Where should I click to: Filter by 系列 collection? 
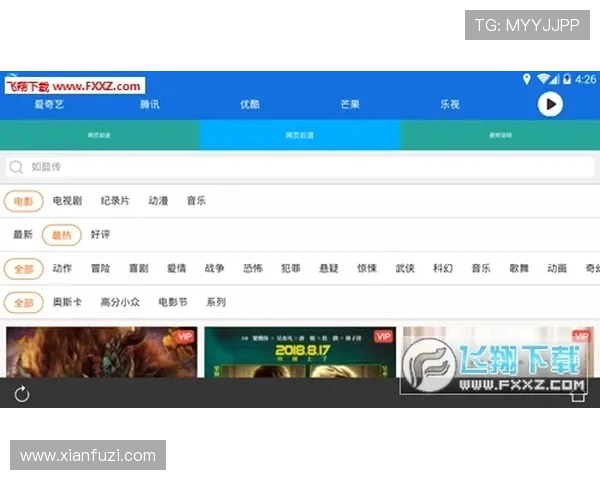tap(216, 302)
